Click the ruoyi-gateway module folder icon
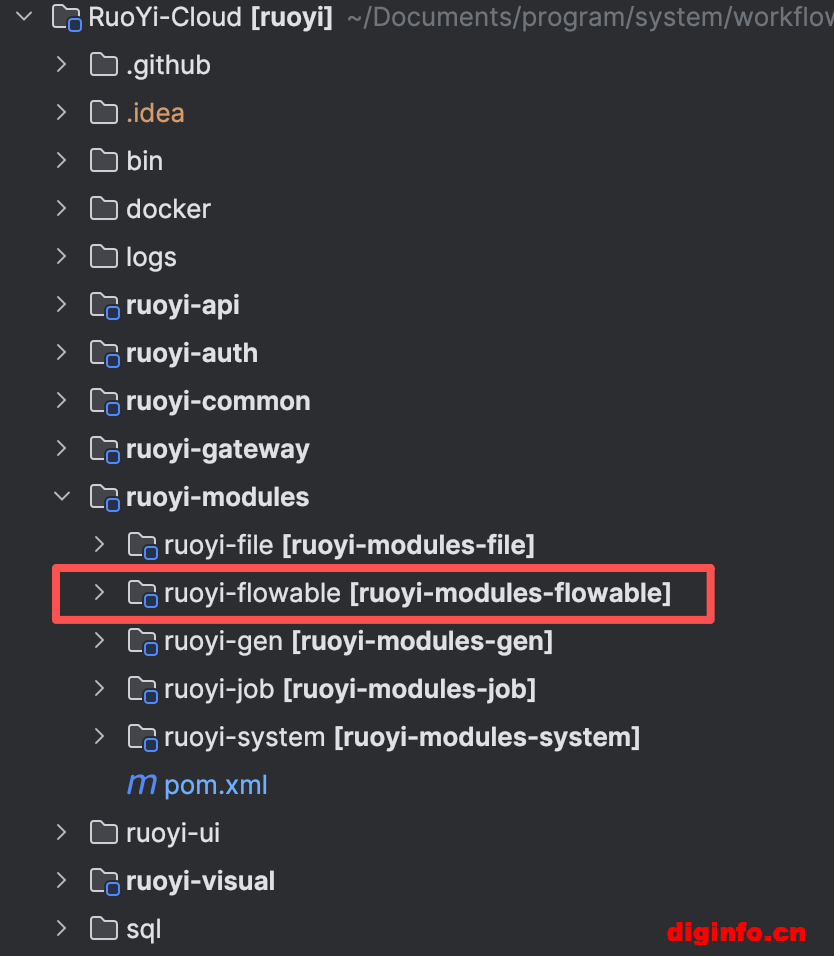This screenshot has height=956, width=834. point(104,450)
